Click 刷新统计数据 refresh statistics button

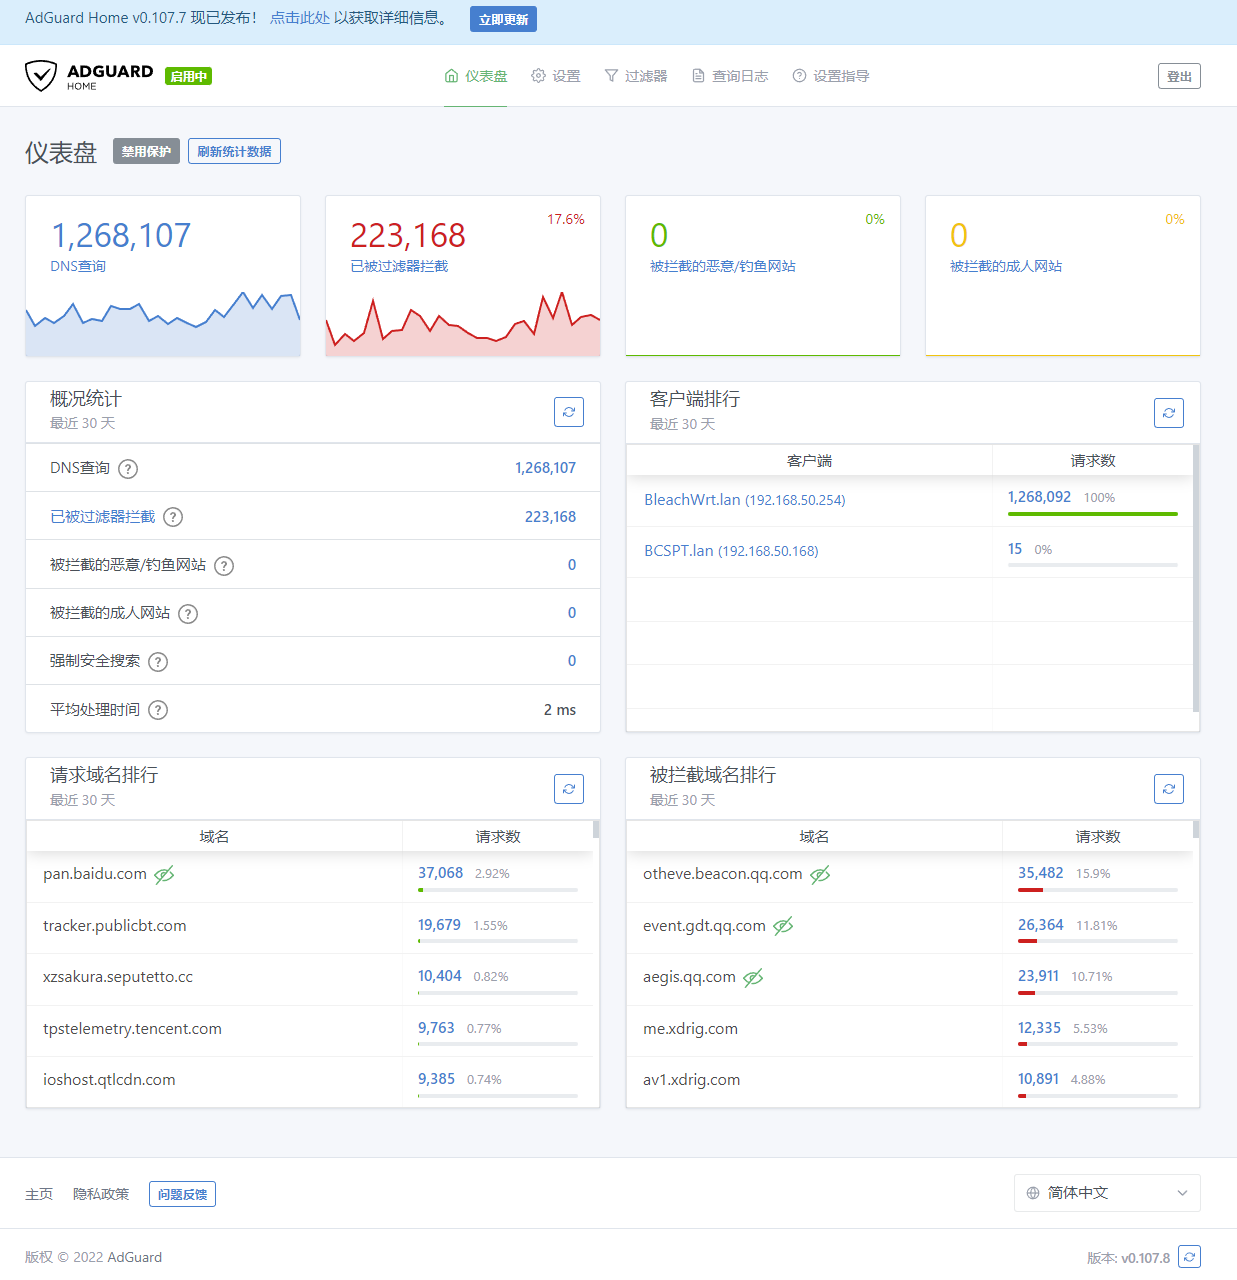tap(234, 151)
